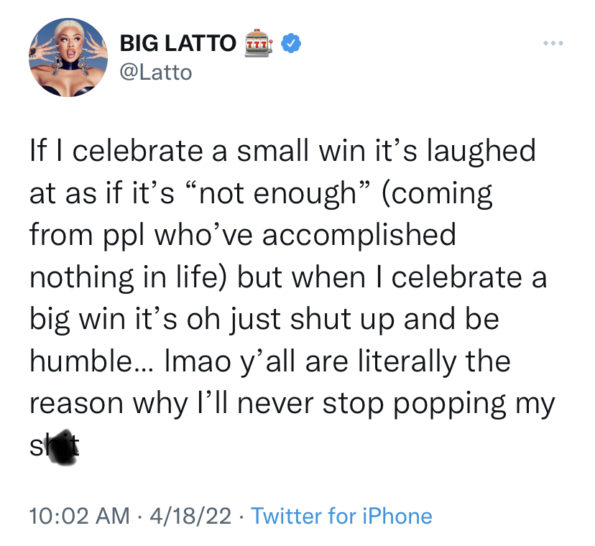Click the opening words "If I celebrate"

(116, 151)
